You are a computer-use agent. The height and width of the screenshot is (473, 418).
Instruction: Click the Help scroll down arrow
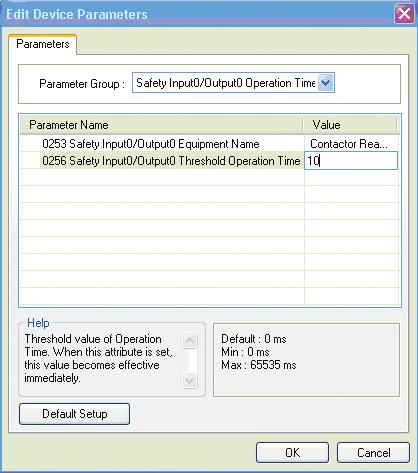(x=190, y=380)
